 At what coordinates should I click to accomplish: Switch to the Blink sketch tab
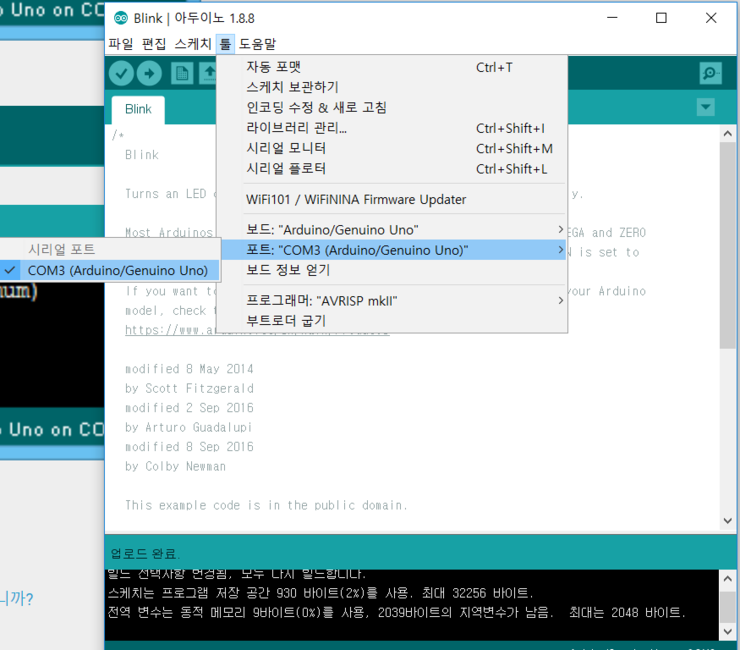point(138,110)
